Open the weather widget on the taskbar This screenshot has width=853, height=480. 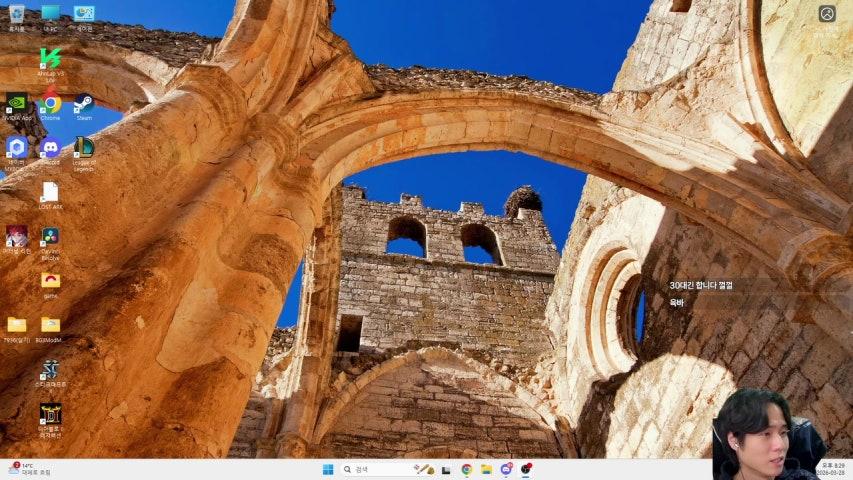(28, 469)
